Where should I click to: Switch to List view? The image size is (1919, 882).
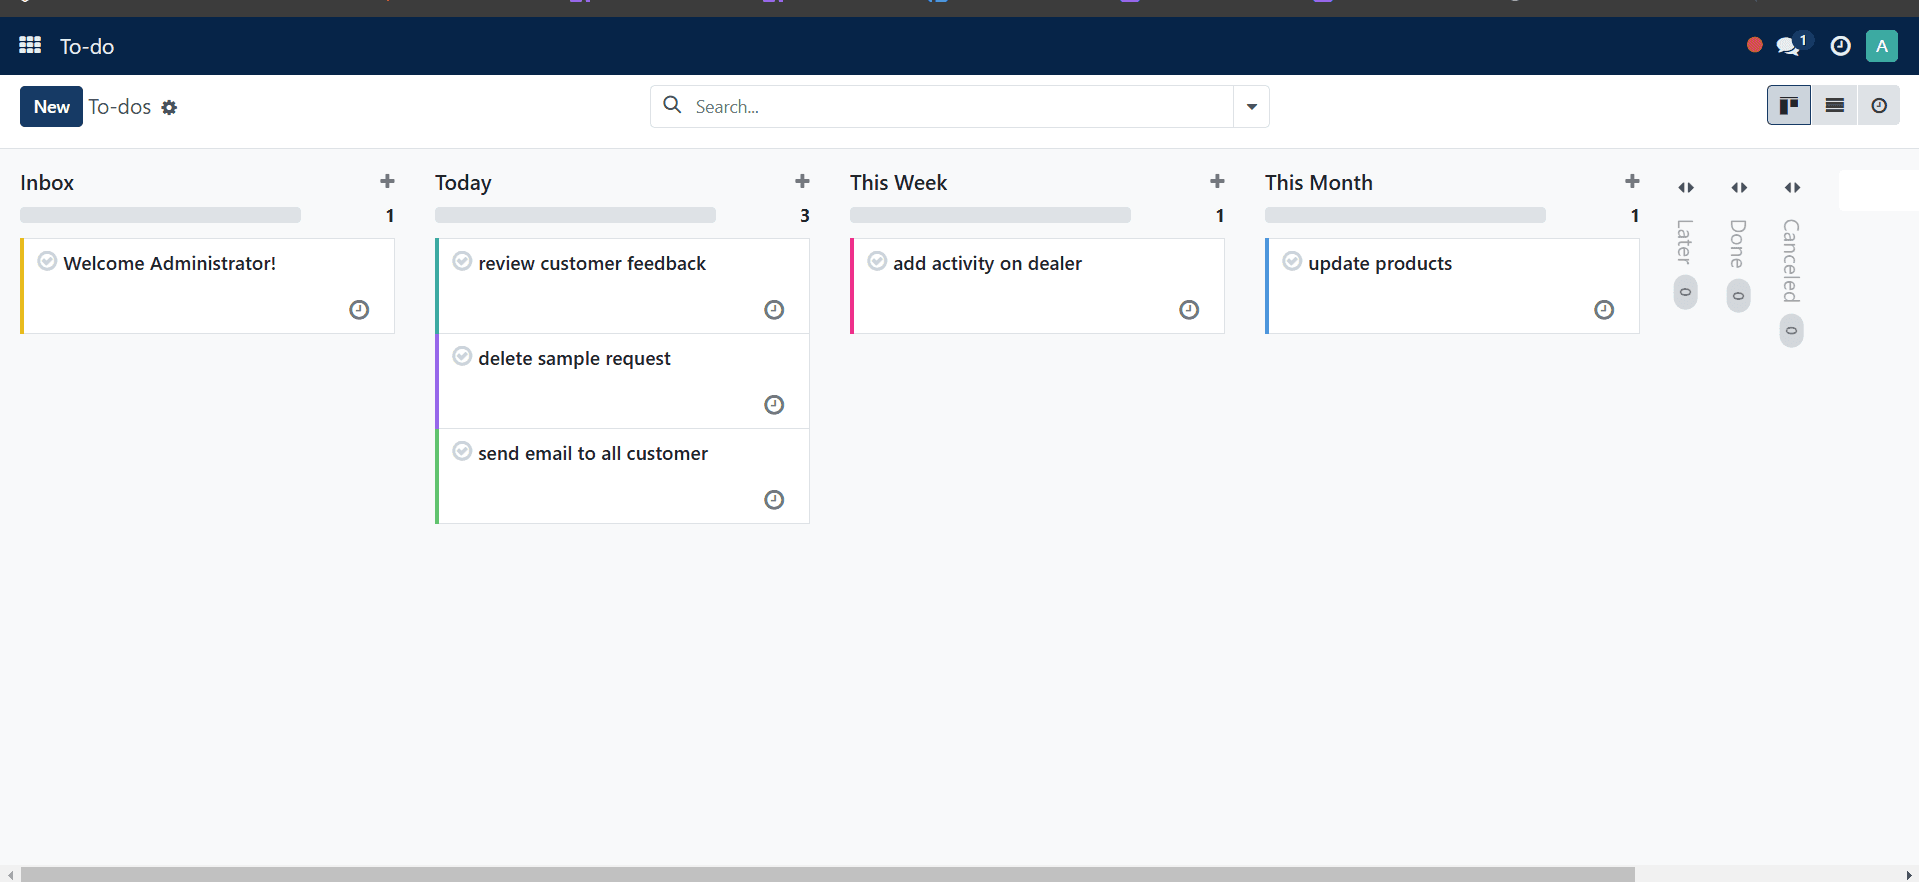click(x=1834, y=106)
